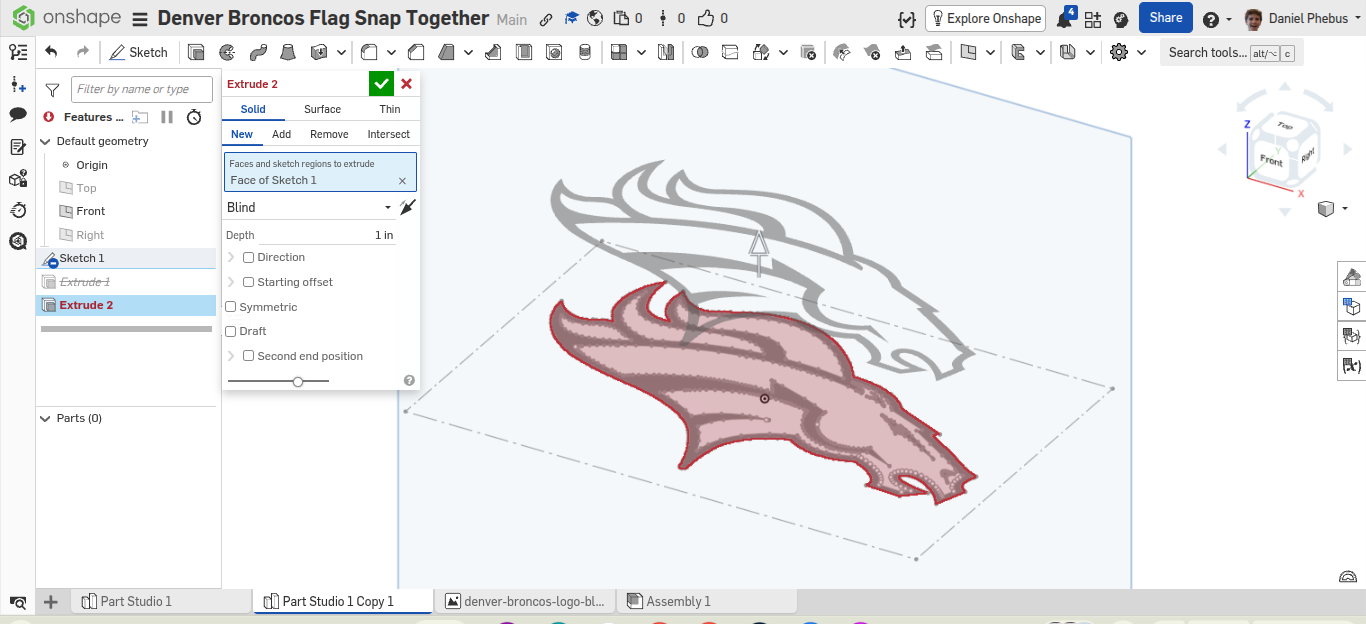The height and width of the screenshot is (624, 1366).
Task: Open the App Store grid icon
Action: point(1092,19)
